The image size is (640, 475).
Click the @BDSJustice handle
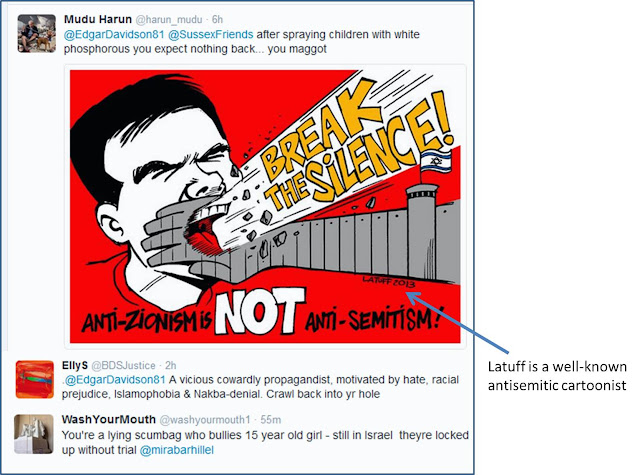click(124, 365)
